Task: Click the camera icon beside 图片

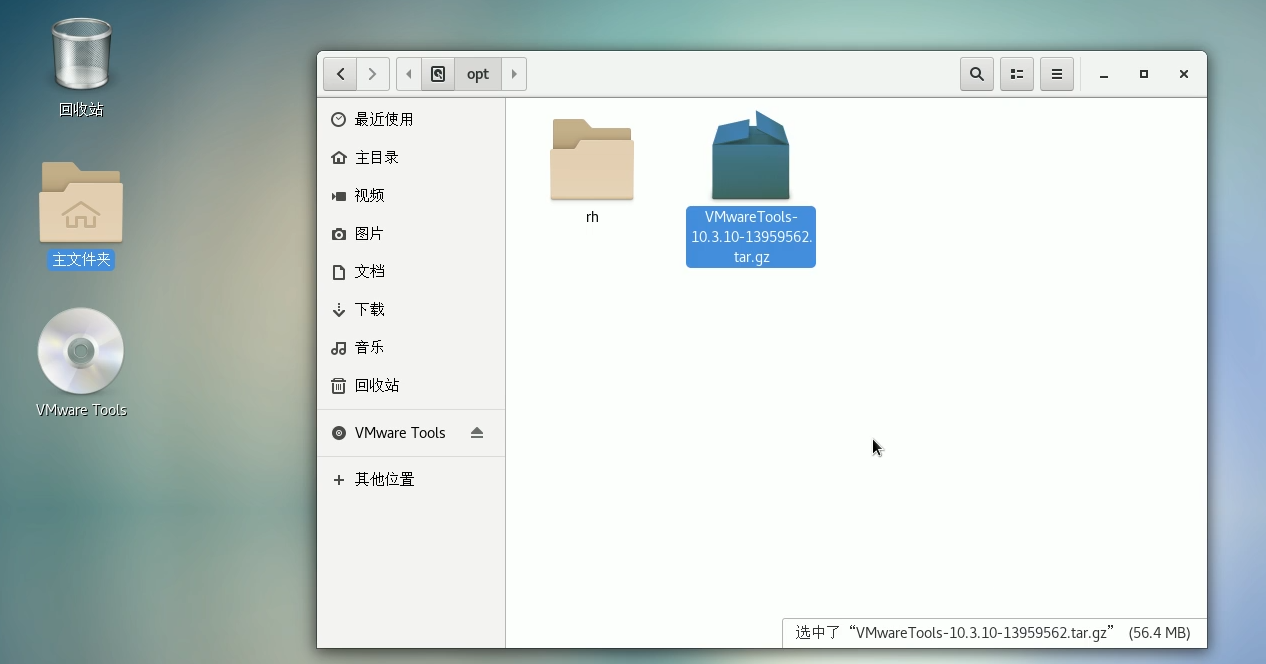Action: (338, 233)
